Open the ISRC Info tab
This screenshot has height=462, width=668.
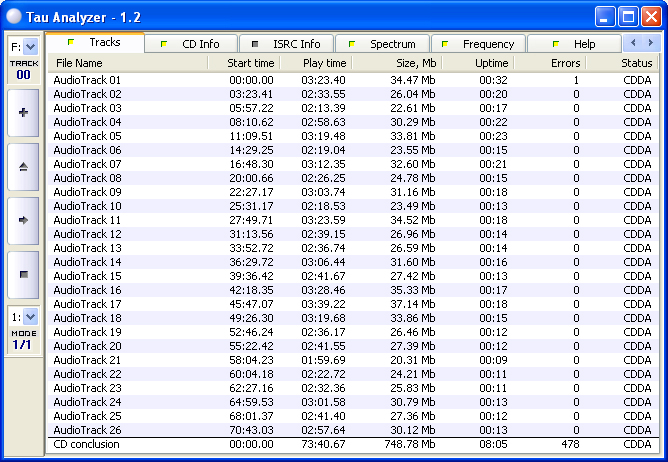(289, 44)
